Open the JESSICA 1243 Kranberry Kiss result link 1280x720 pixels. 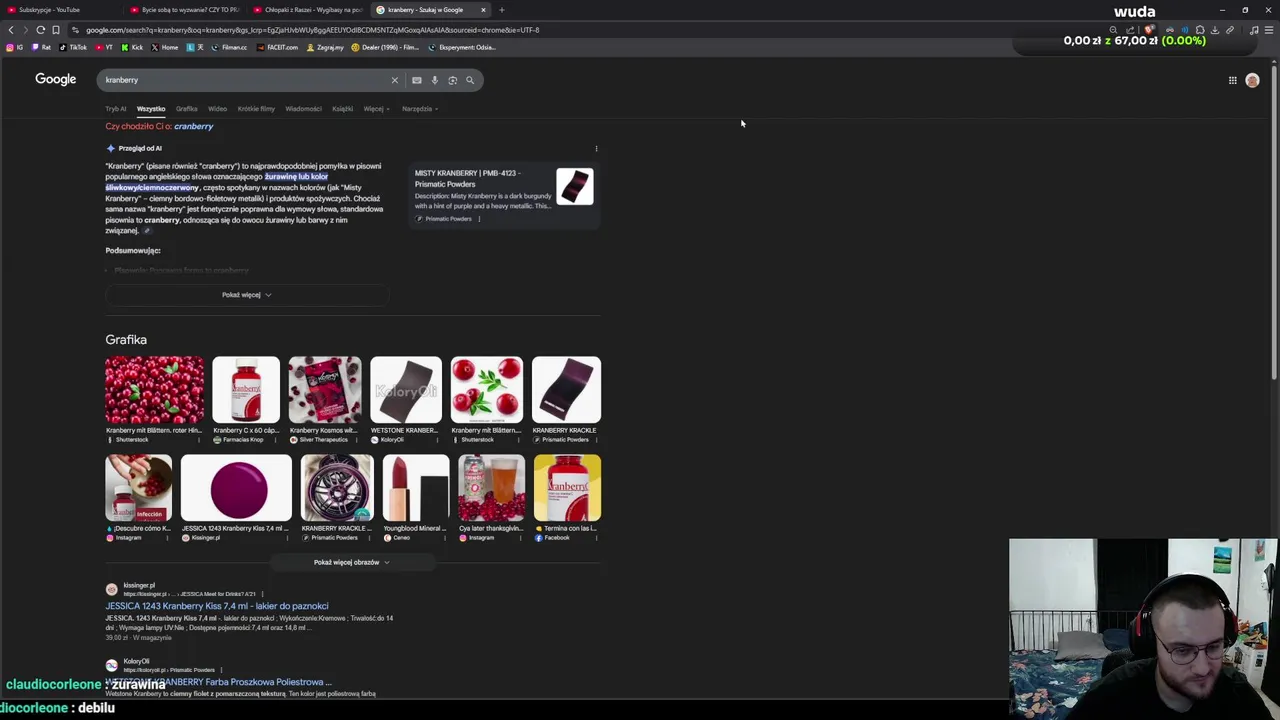[x=217, y=606]
